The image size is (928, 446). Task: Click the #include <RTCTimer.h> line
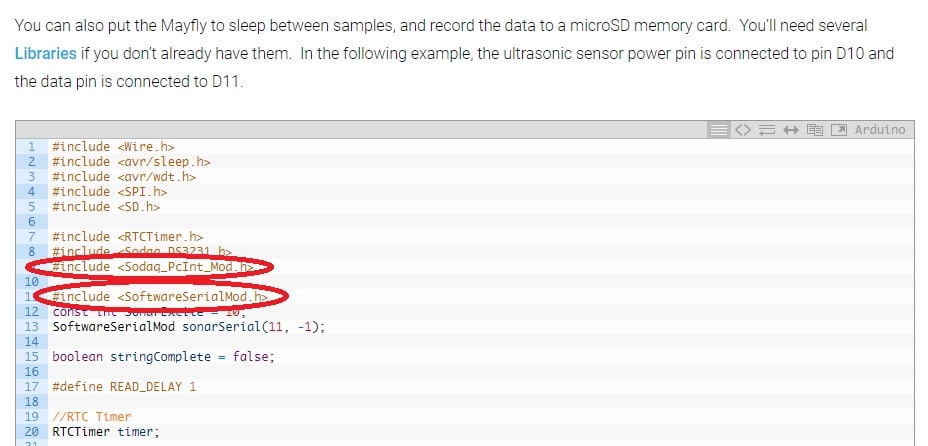click(127, 236)
